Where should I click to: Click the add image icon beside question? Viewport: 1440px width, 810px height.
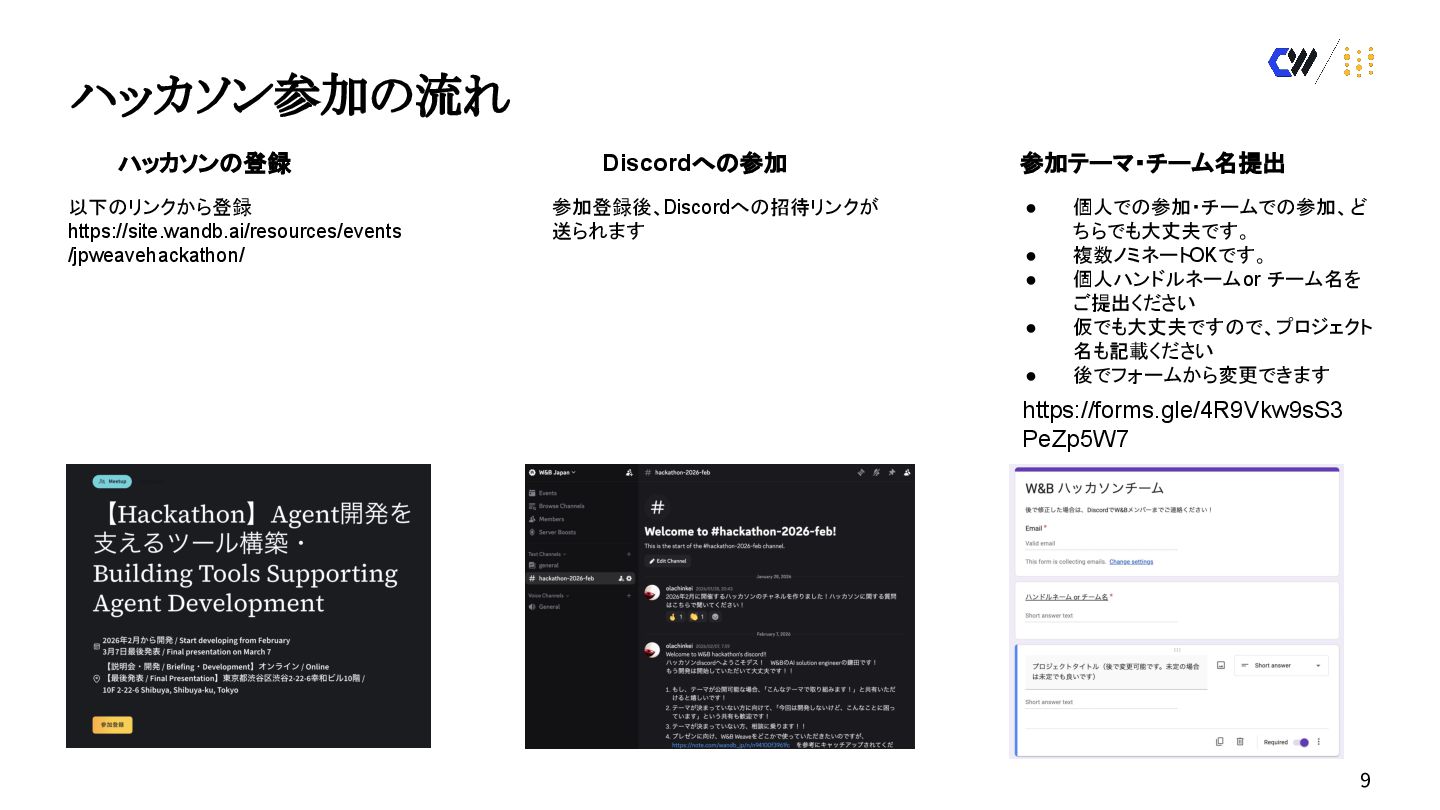[1221, 665]
